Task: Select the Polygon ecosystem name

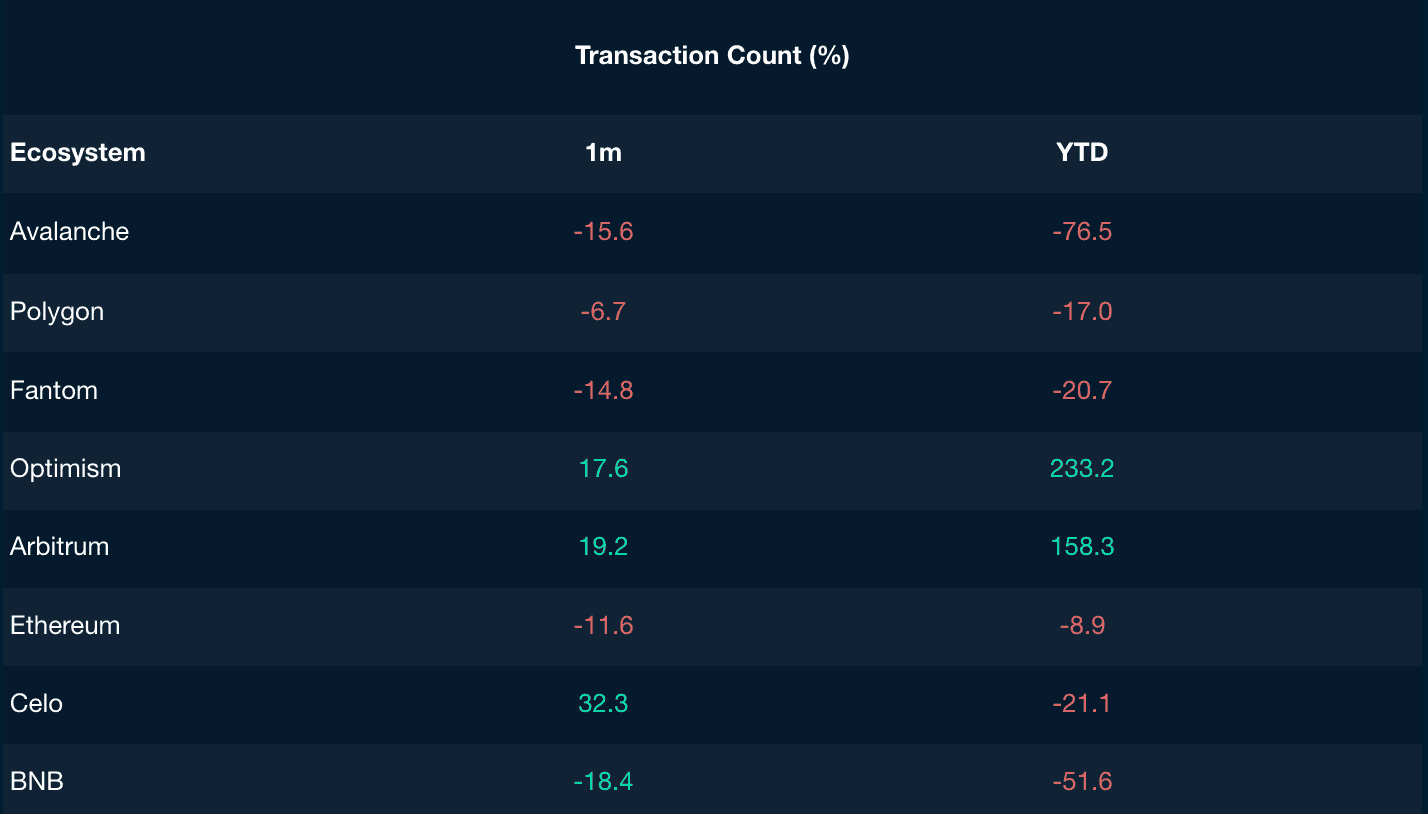Action: point(57,311)
